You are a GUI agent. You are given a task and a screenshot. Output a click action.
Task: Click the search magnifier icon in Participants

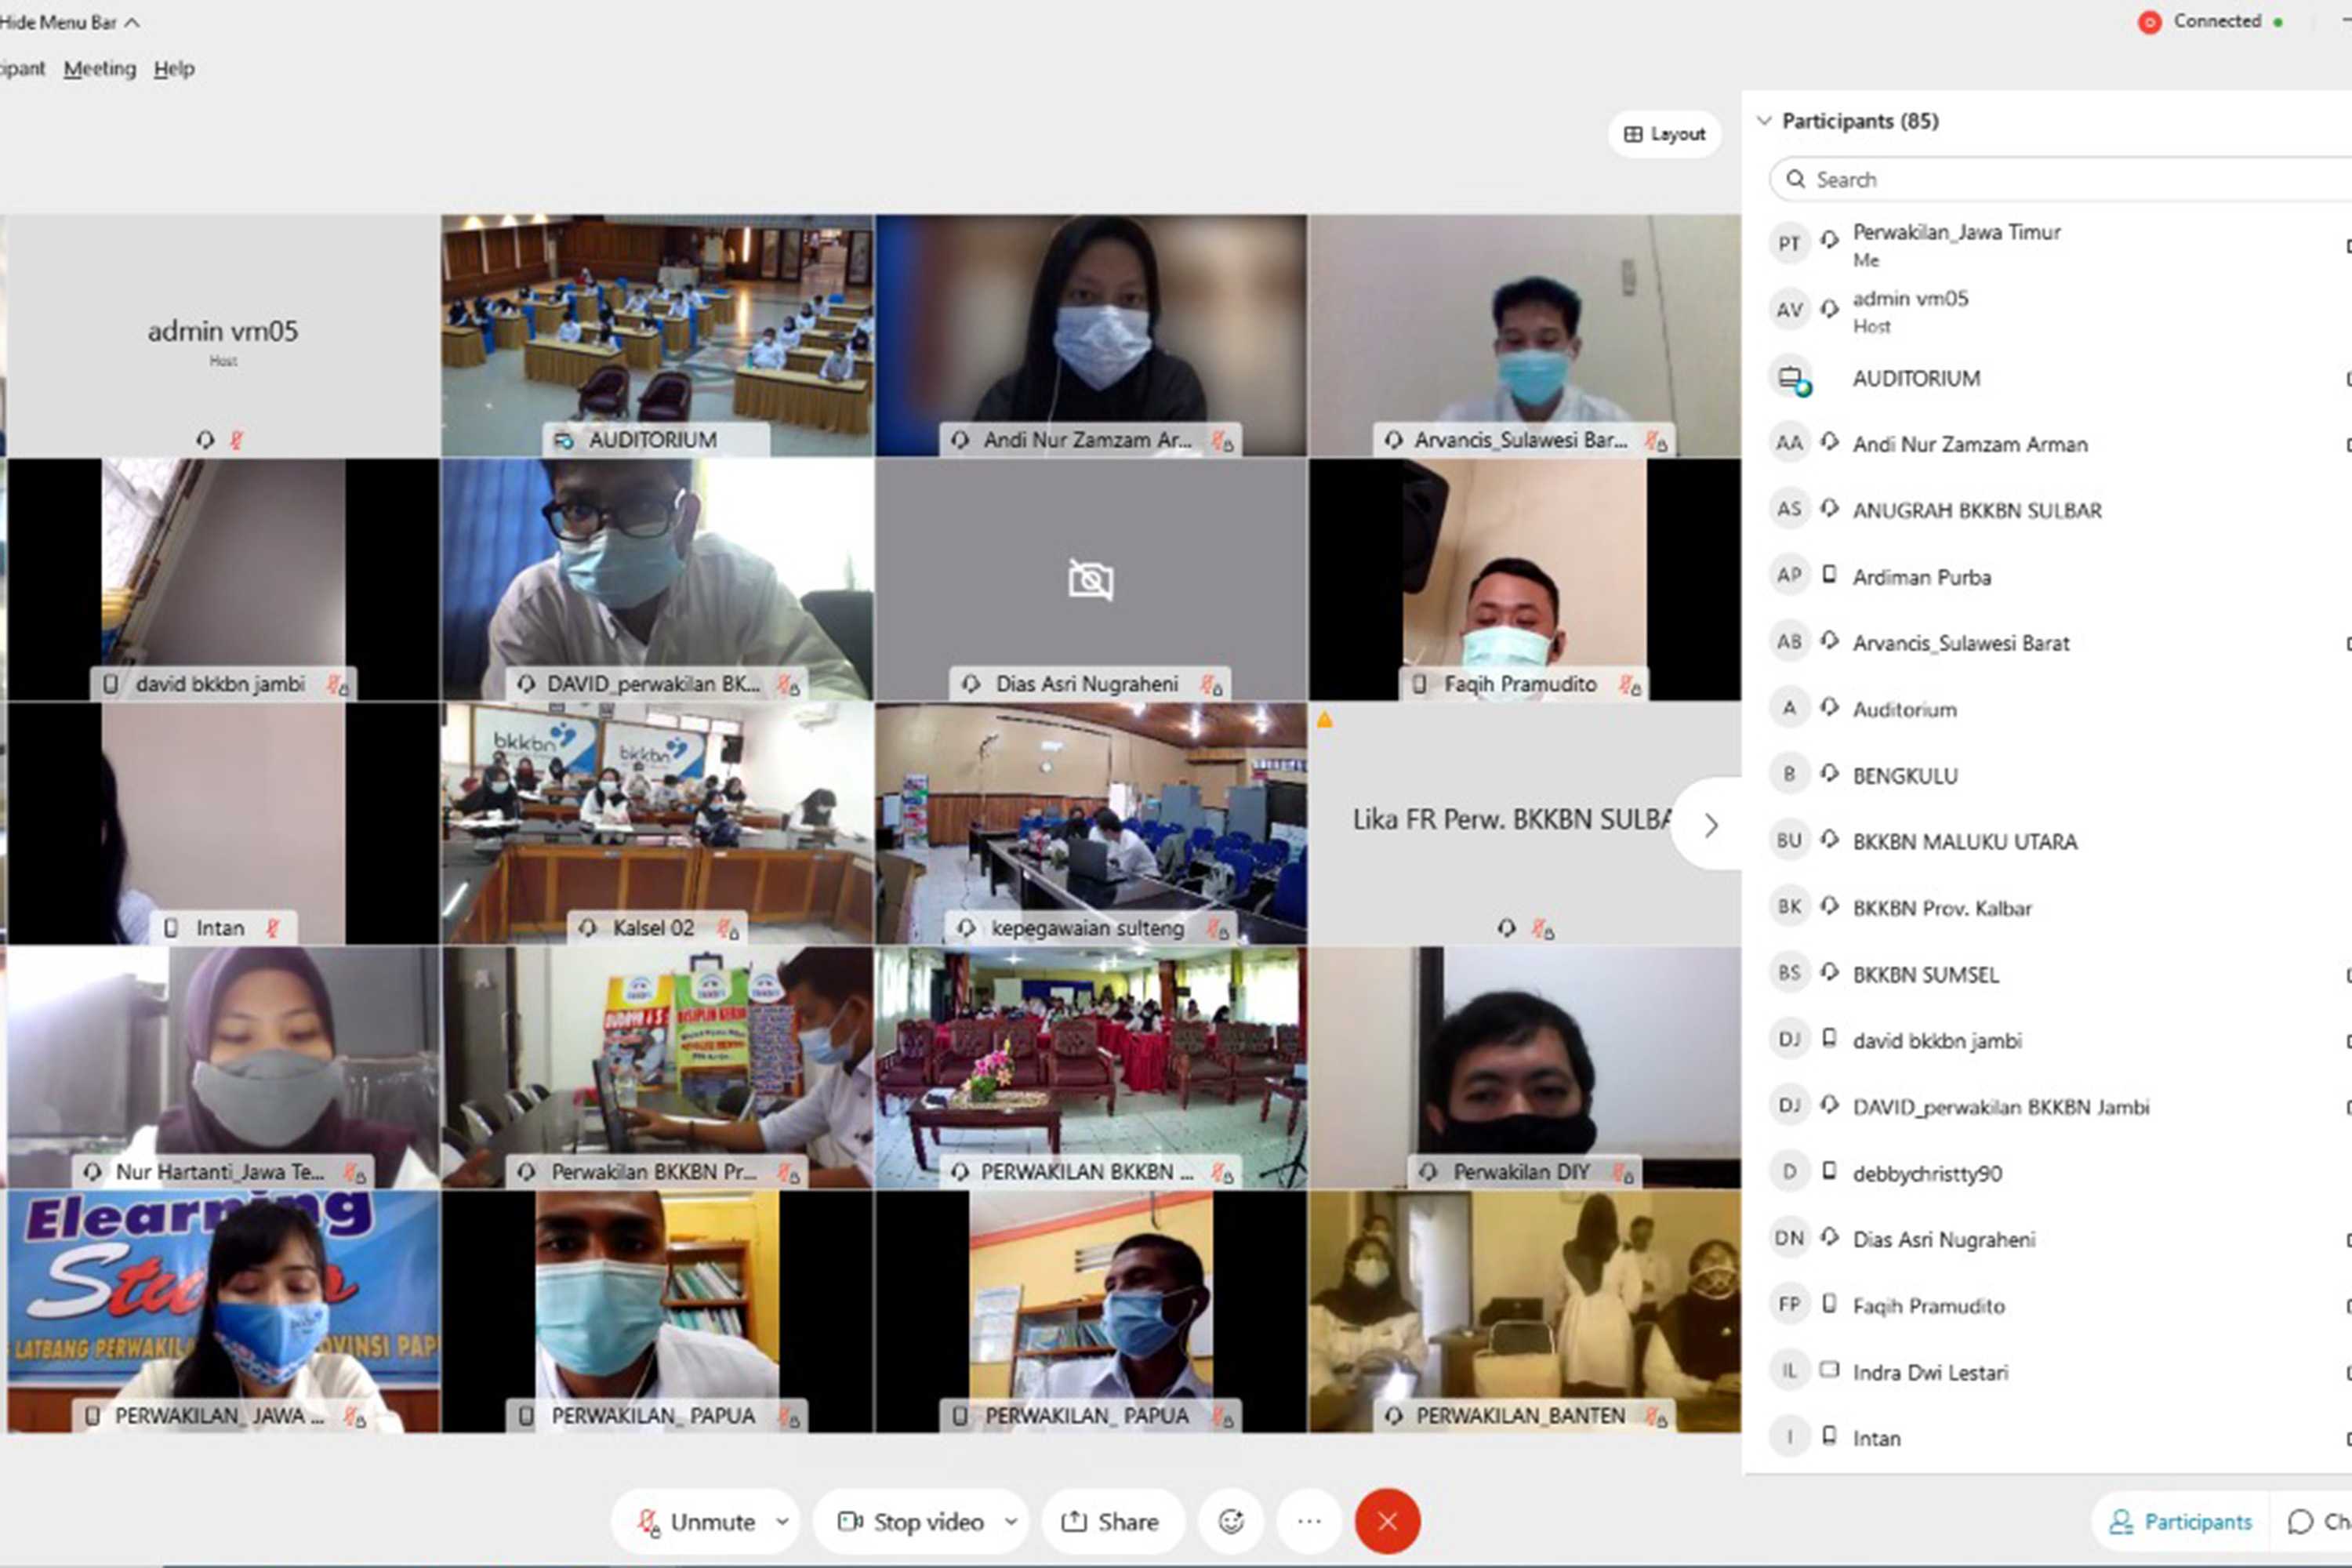(1796, 179)
